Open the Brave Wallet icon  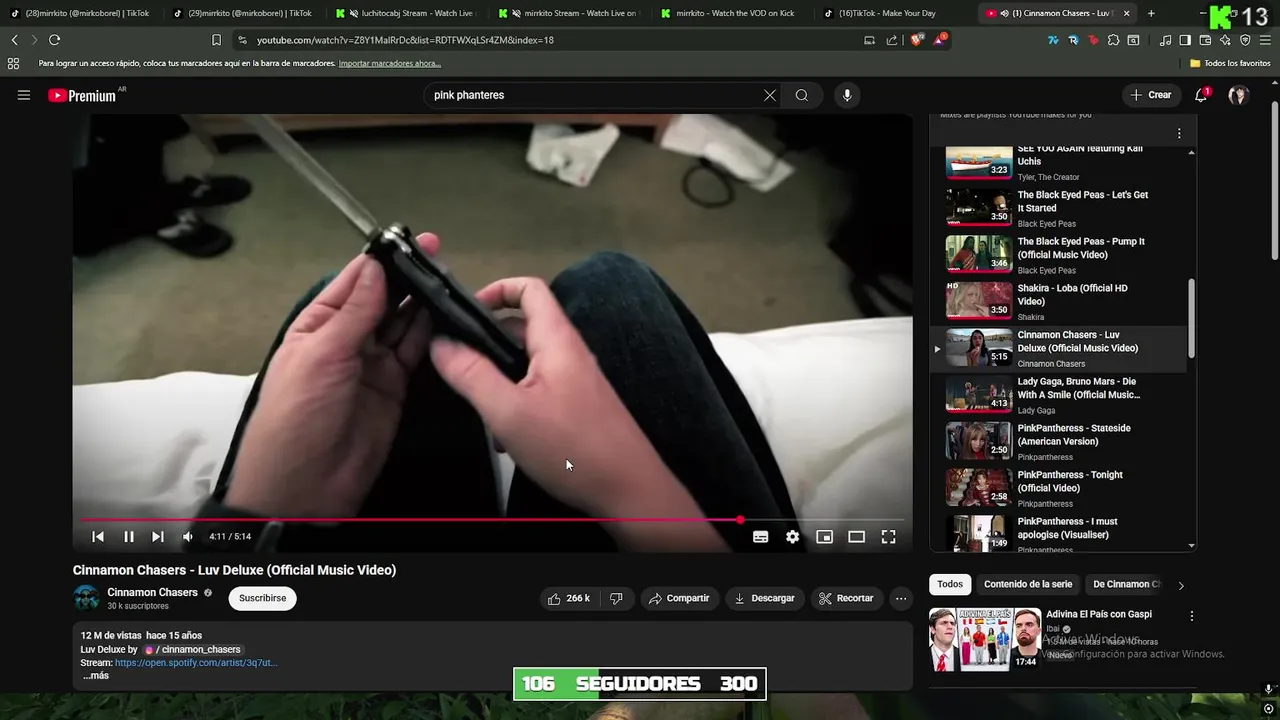click(1205, 40)
